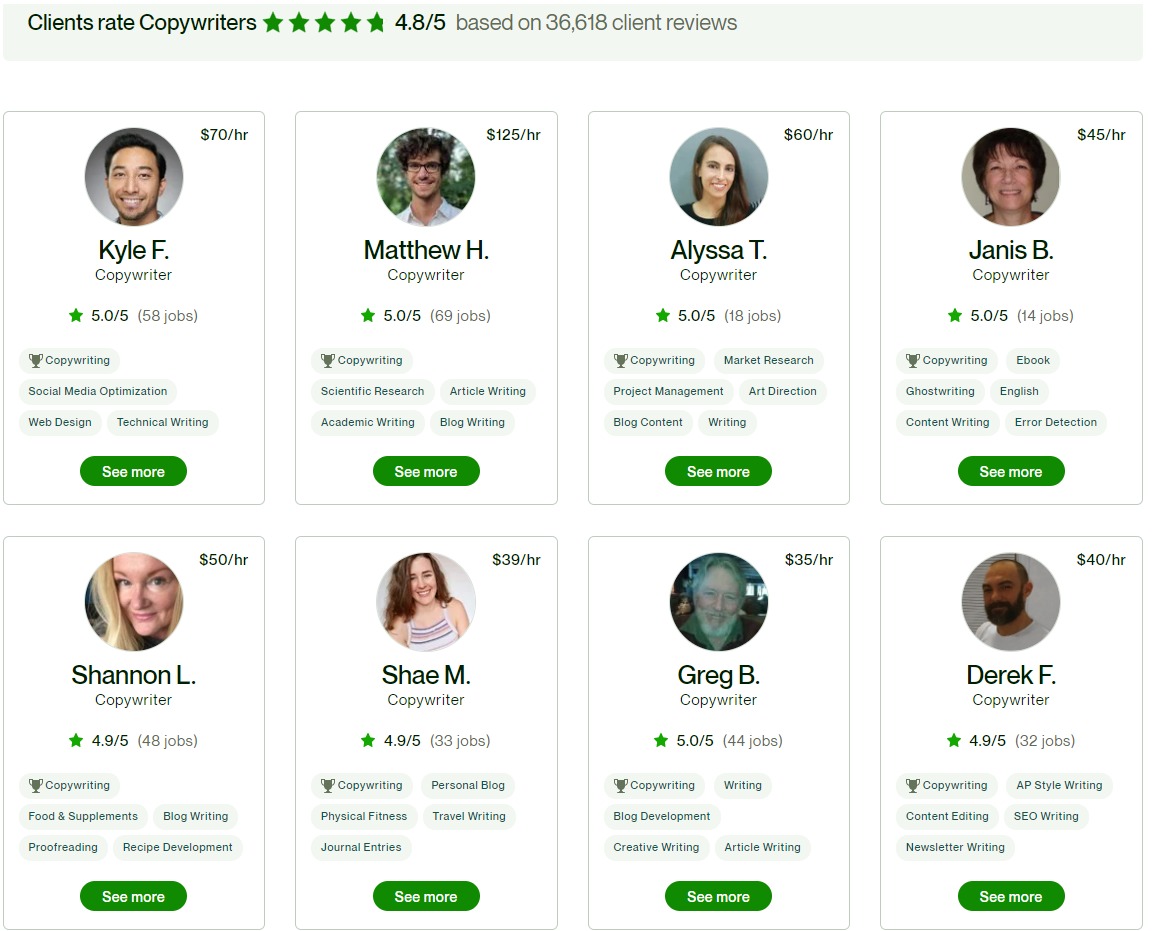Click the Proofreading skill tag
The image size is (1153, 931).
coord(63,847)
